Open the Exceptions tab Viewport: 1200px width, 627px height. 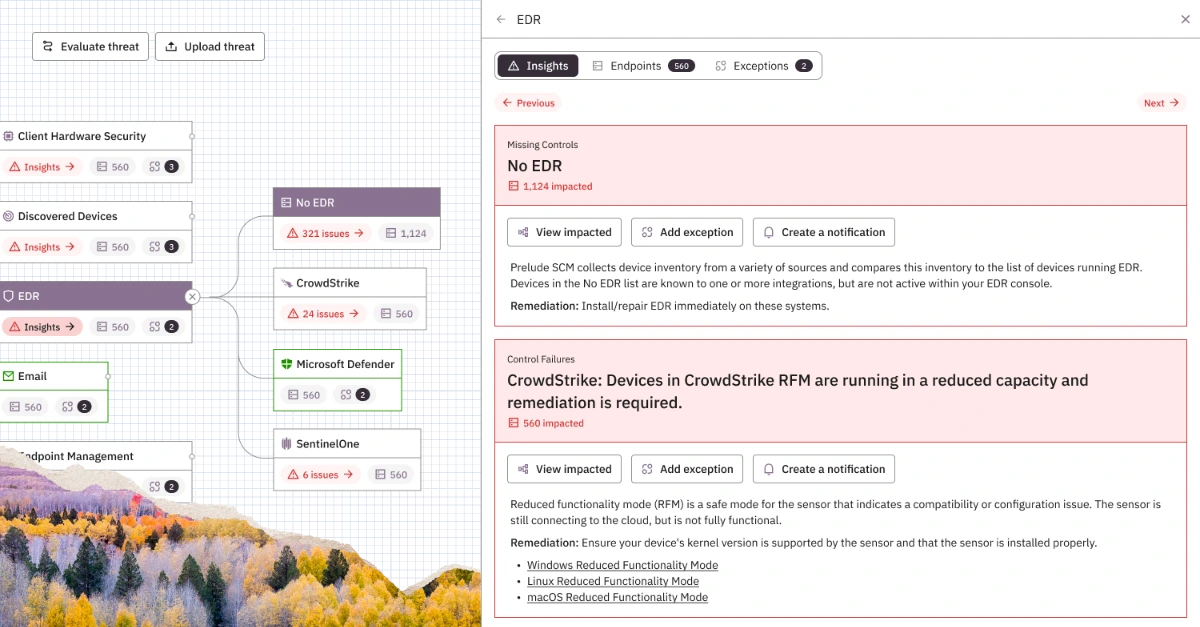coord(764,66)
